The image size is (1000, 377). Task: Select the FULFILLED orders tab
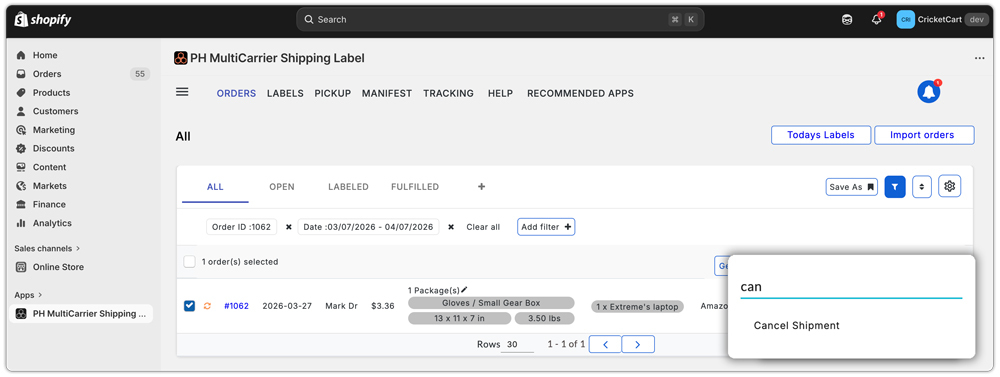[415, 187]
